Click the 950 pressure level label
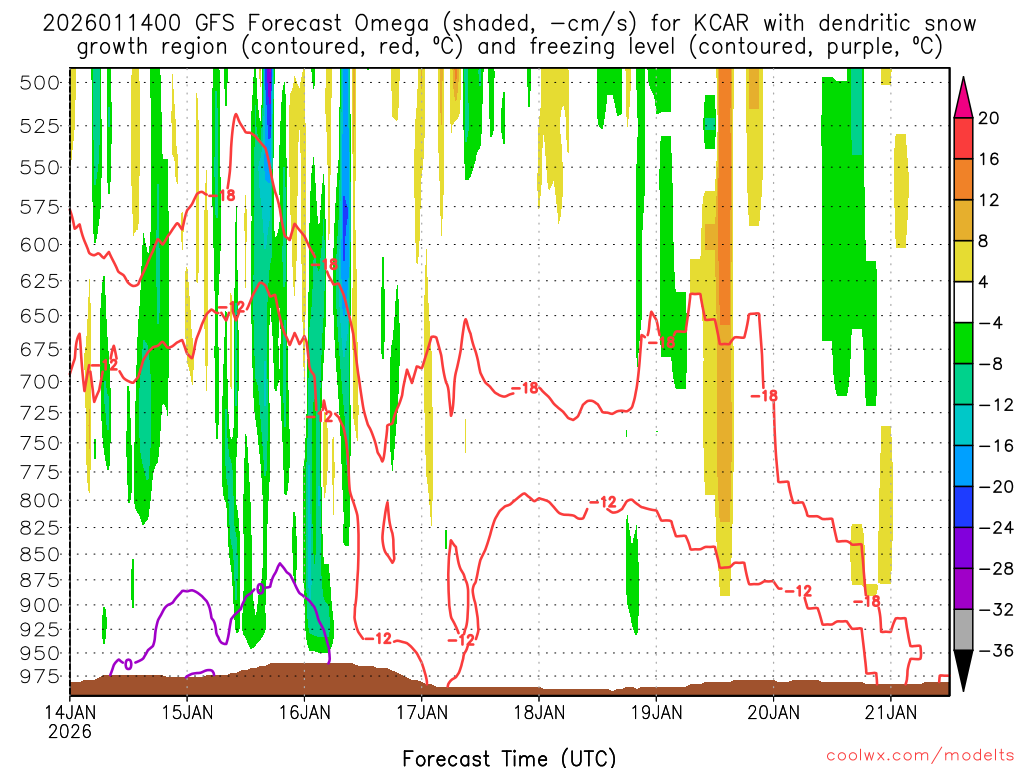 tap(39, 653)
